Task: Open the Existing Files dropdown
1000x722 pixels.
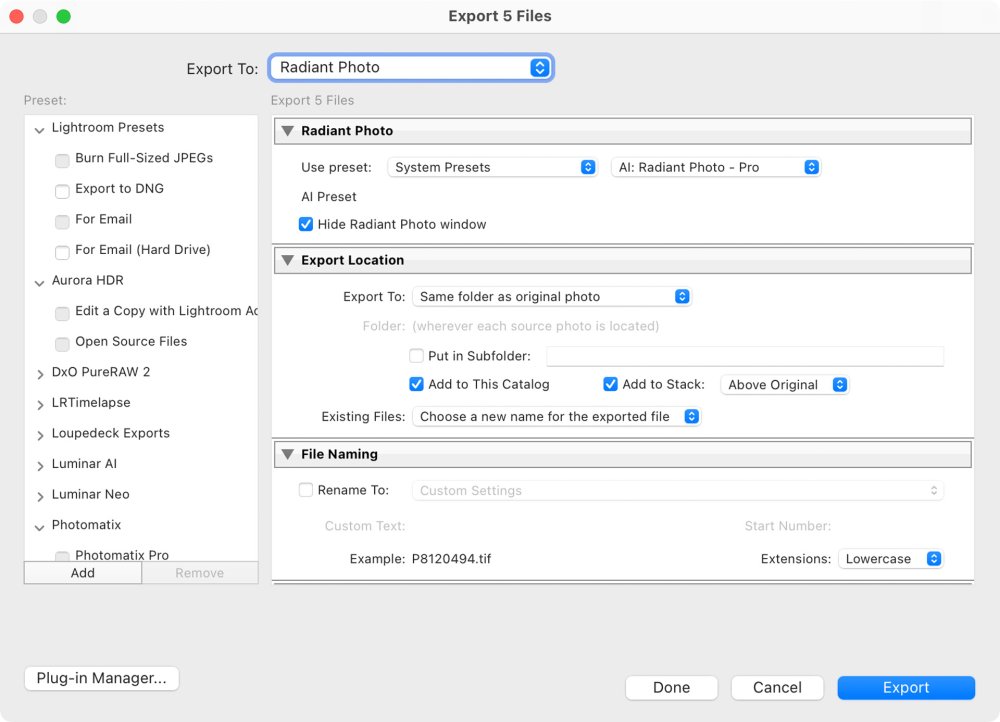Action: [557, 416]
